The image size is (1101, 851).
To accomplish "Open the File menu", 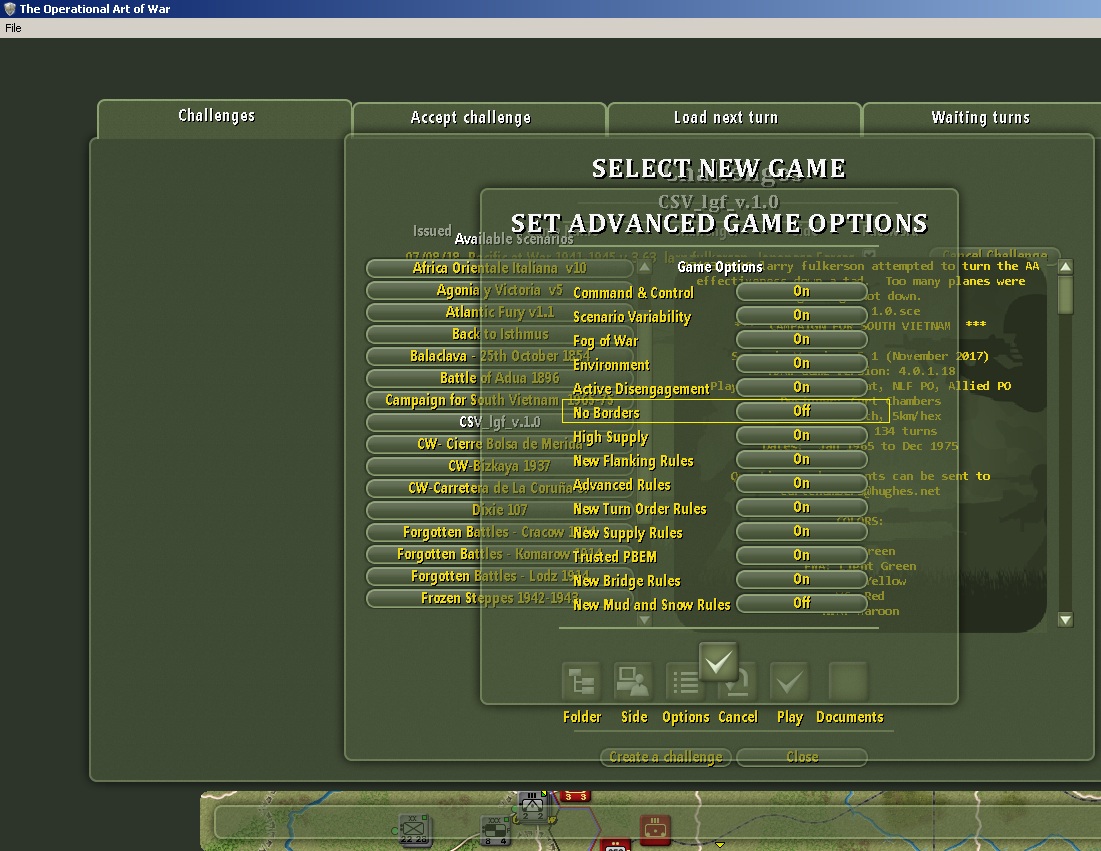I will [13, 28].
